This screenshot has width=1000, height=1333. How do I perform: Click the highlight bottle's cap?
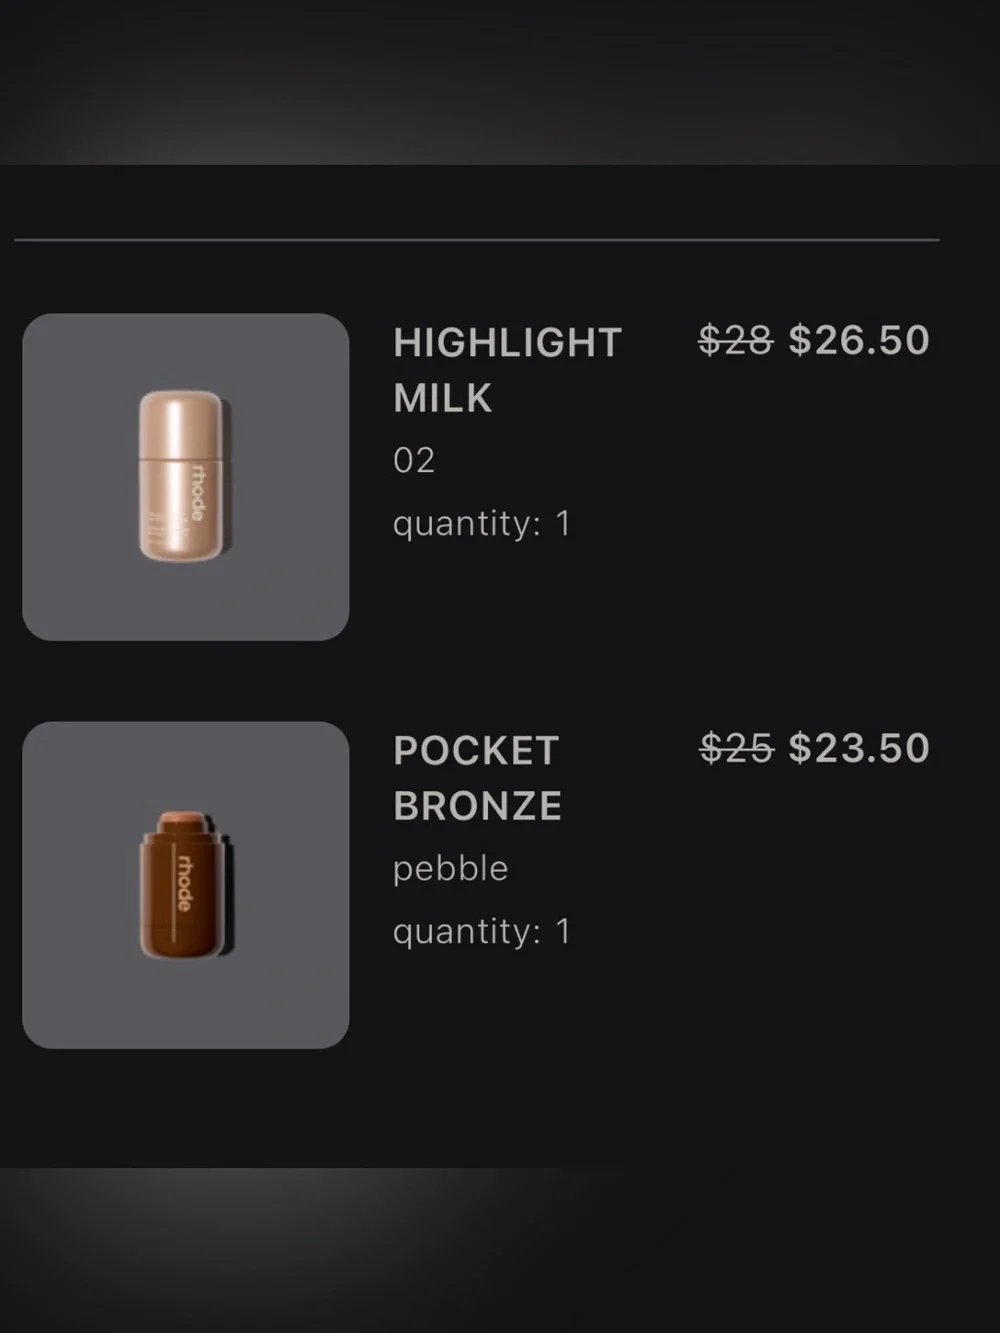pyautogui.click(x=181, y=424)
